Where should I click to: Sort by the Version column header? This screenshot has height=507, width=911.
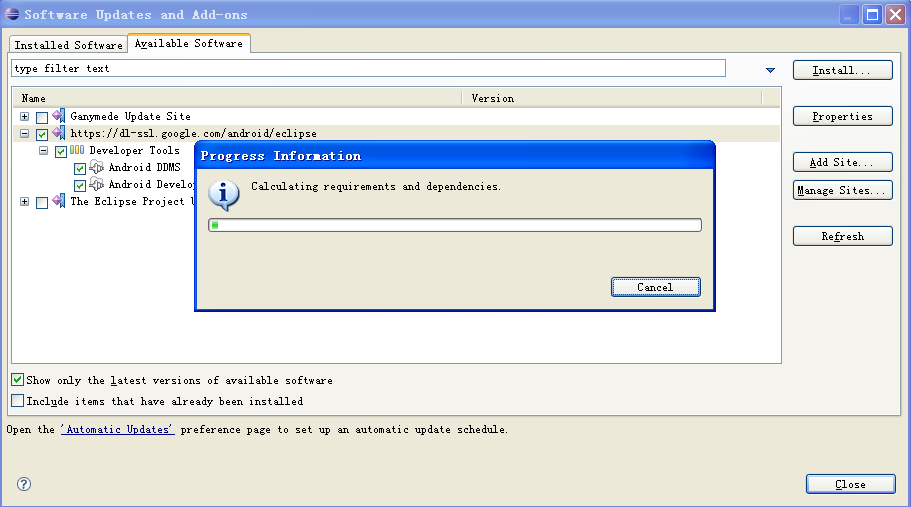[x=612, y=98]
